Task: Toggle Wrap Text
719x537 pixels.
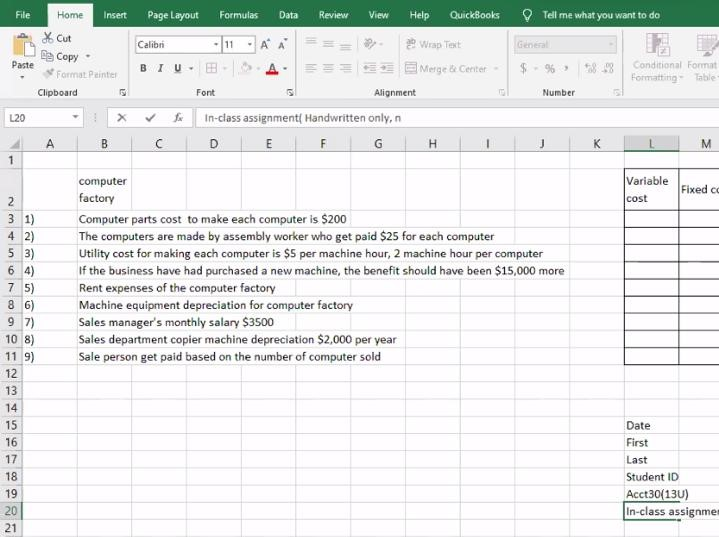Action: pos(433,44)
